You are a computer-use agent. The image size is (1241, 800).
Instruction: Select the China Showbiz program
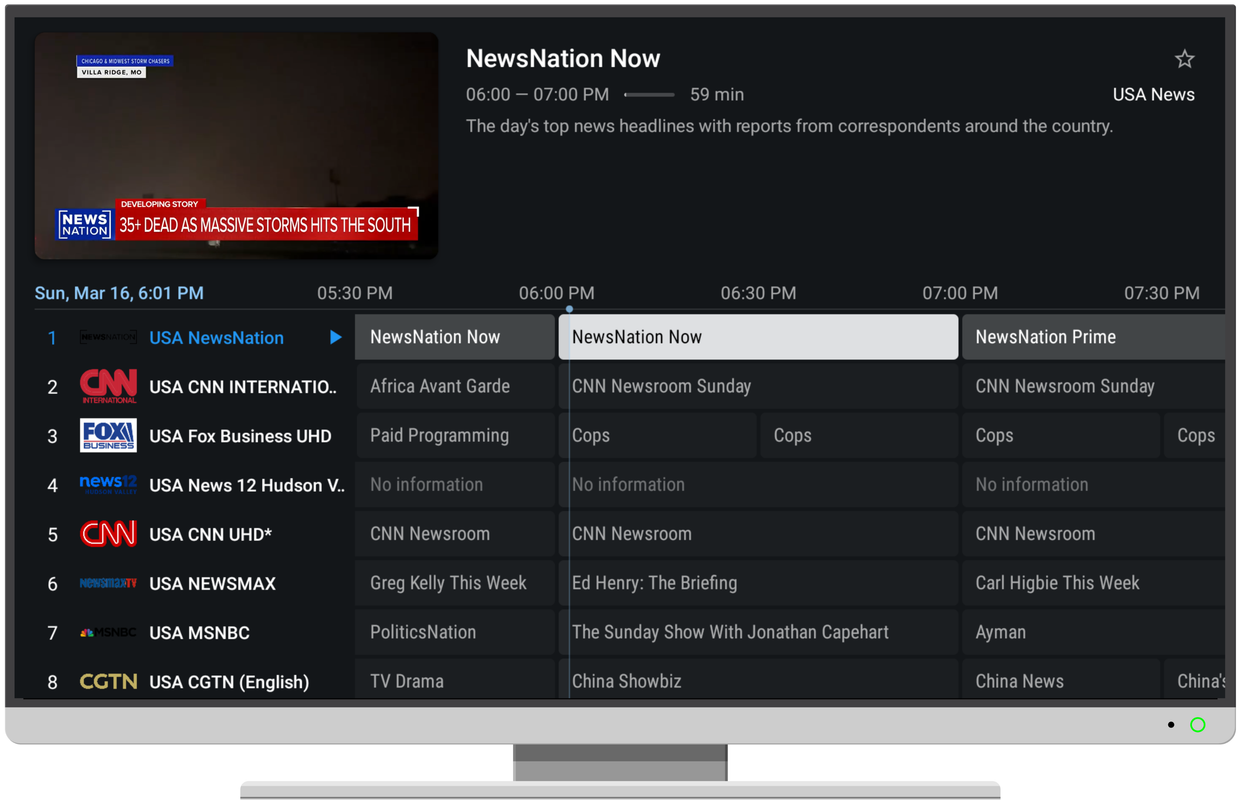click(758, 680)
